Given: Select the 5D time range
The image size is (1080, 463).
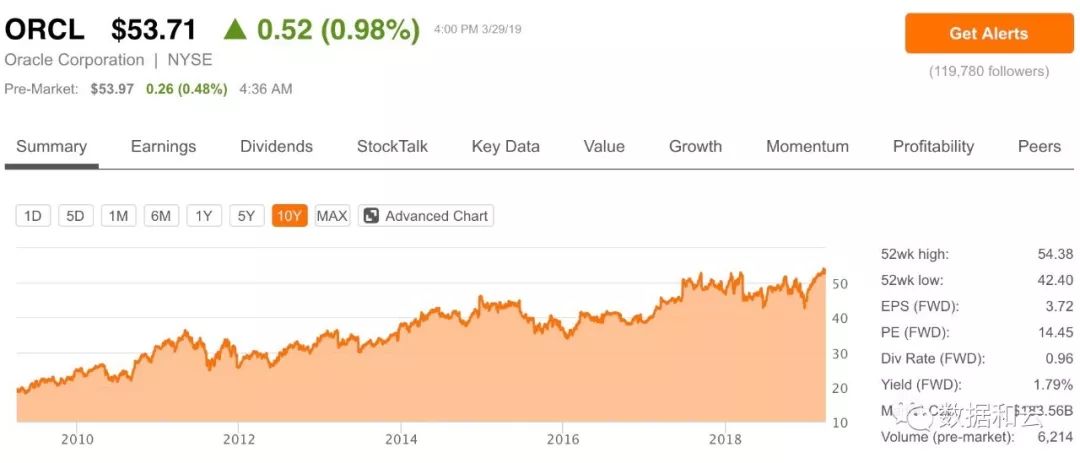Looking at the screenshot, I should click(x=75, y=216).
